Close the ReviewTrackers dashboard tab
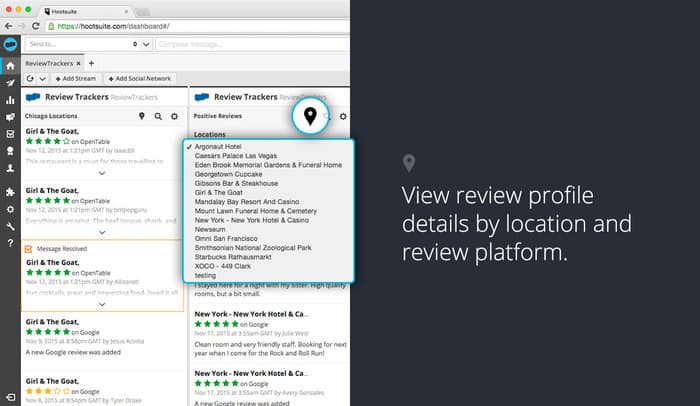Viewport: 700px width, 406px height. (78, 63)
